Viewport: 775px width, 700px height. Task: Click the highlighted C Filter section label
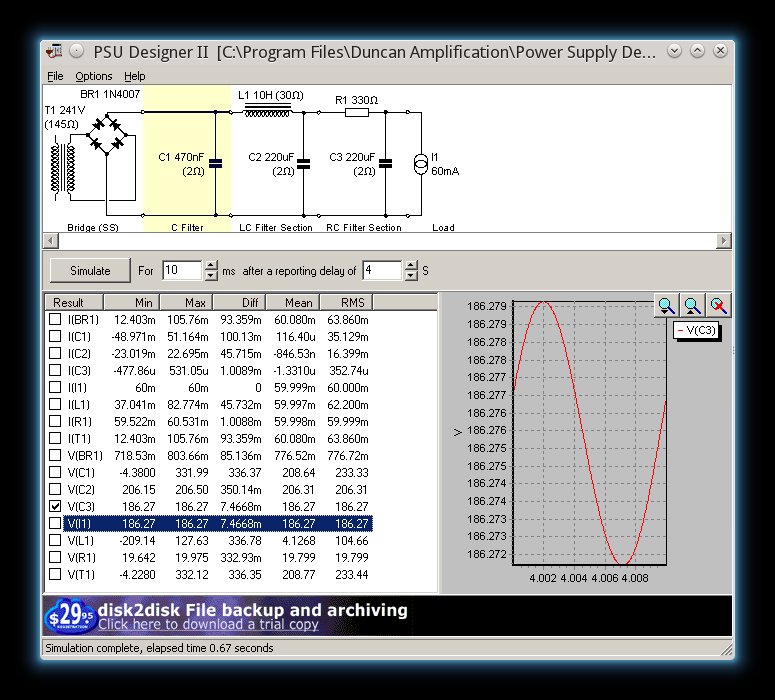[x=187, y=227]
